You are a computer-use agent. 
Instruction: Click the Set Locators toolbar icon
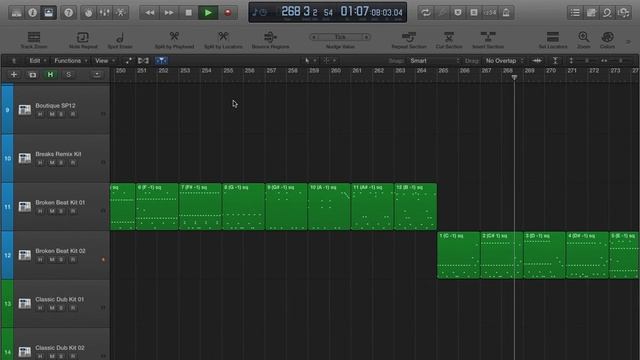pos(553,37)
